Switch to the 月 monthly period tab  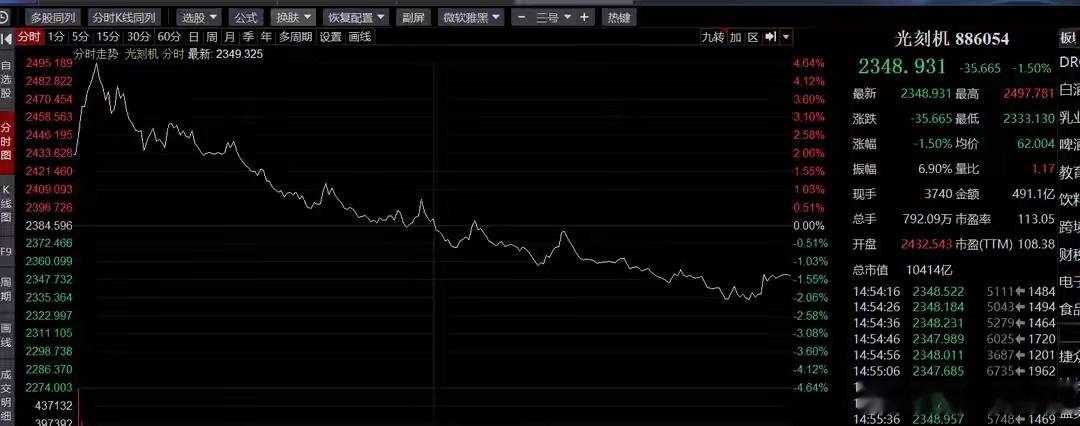(230, 37)
